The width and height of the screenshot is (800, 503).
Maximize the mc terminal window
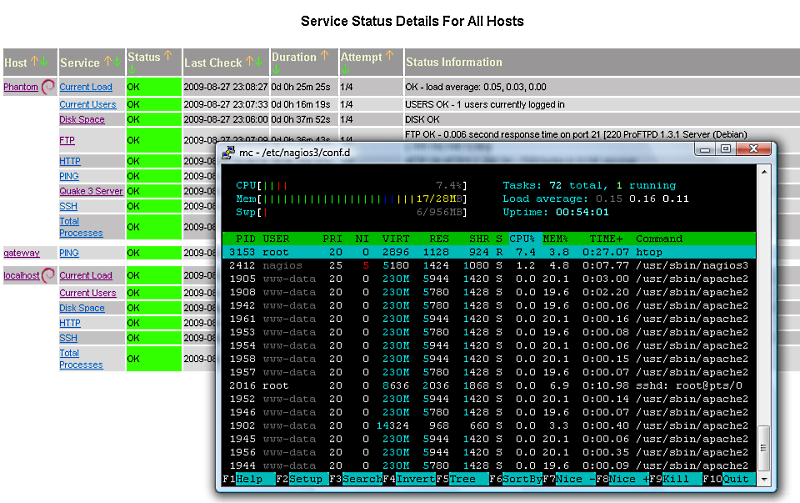[x=726, y=149]
